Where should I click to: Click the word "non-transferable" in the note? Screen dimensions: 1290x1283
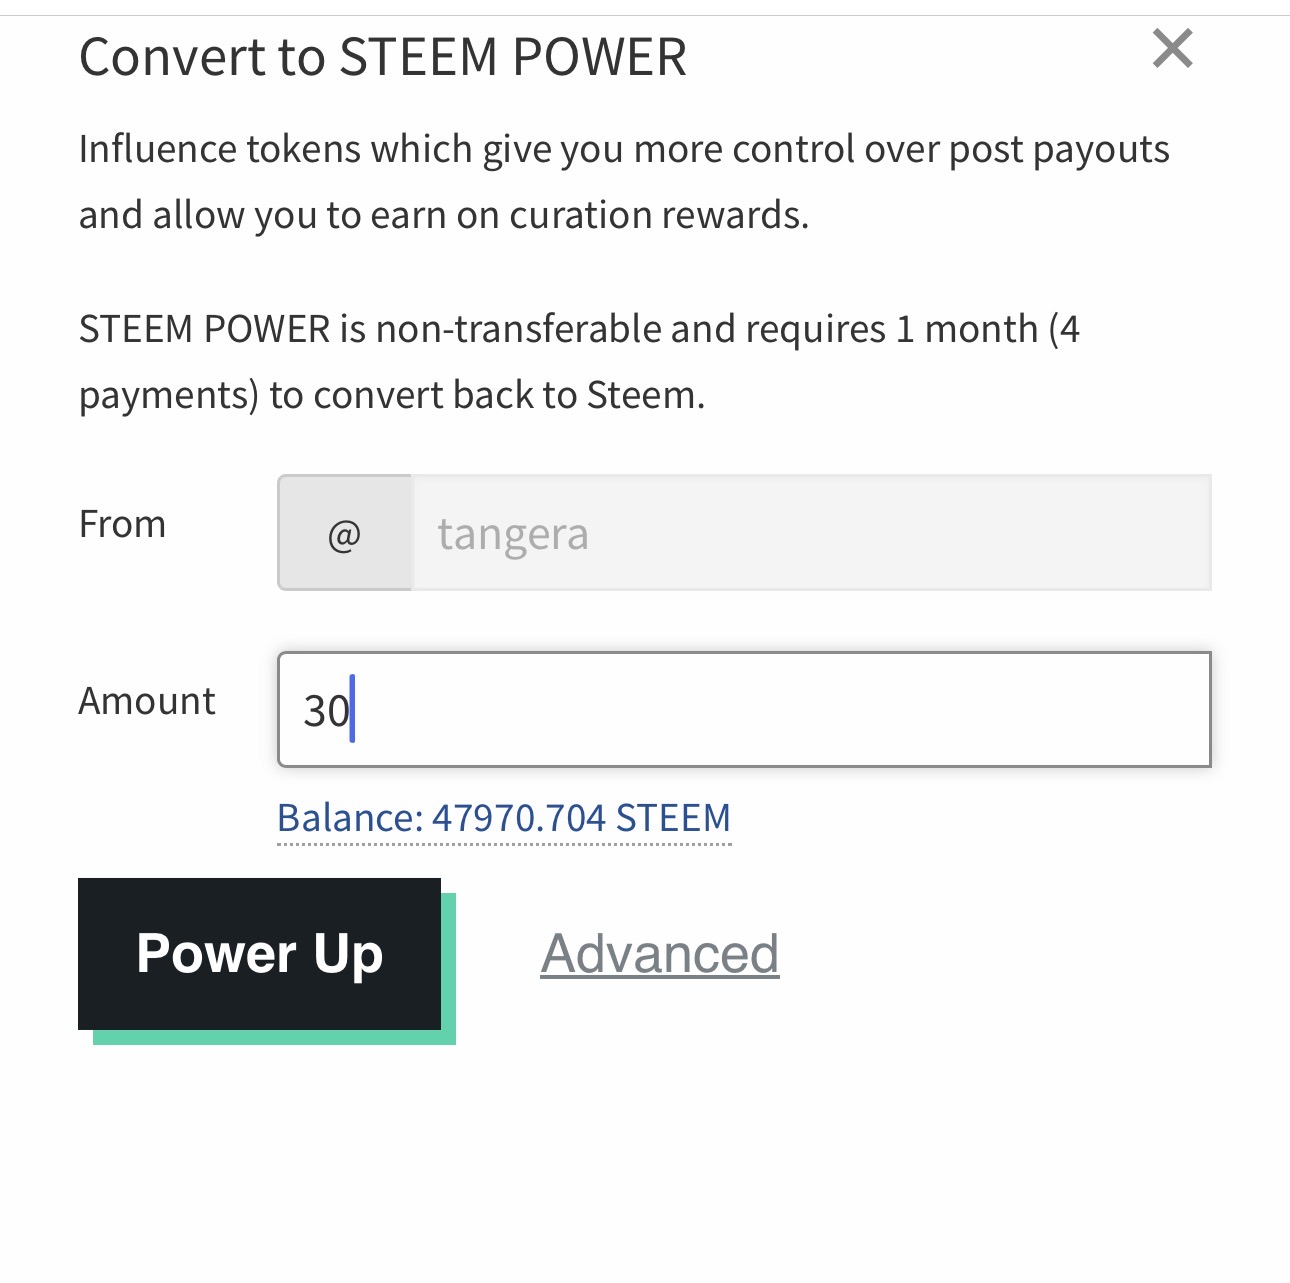(518, 329)
